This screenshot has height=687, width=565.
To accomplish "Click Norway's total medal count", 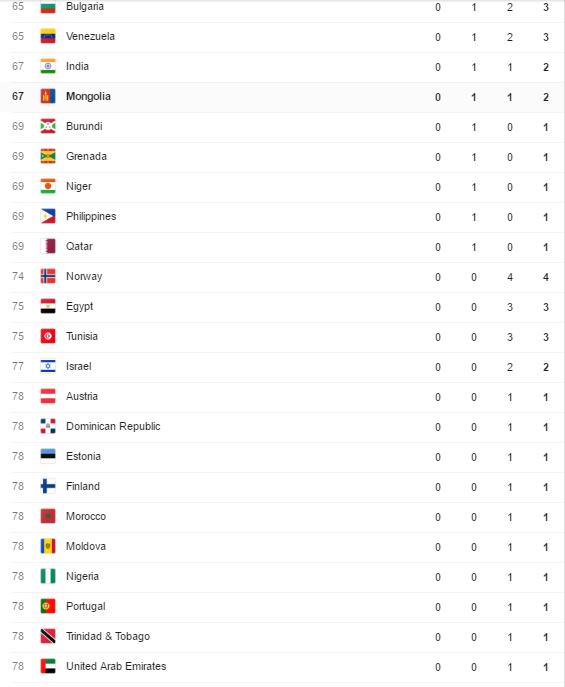I will click(546, 277).
